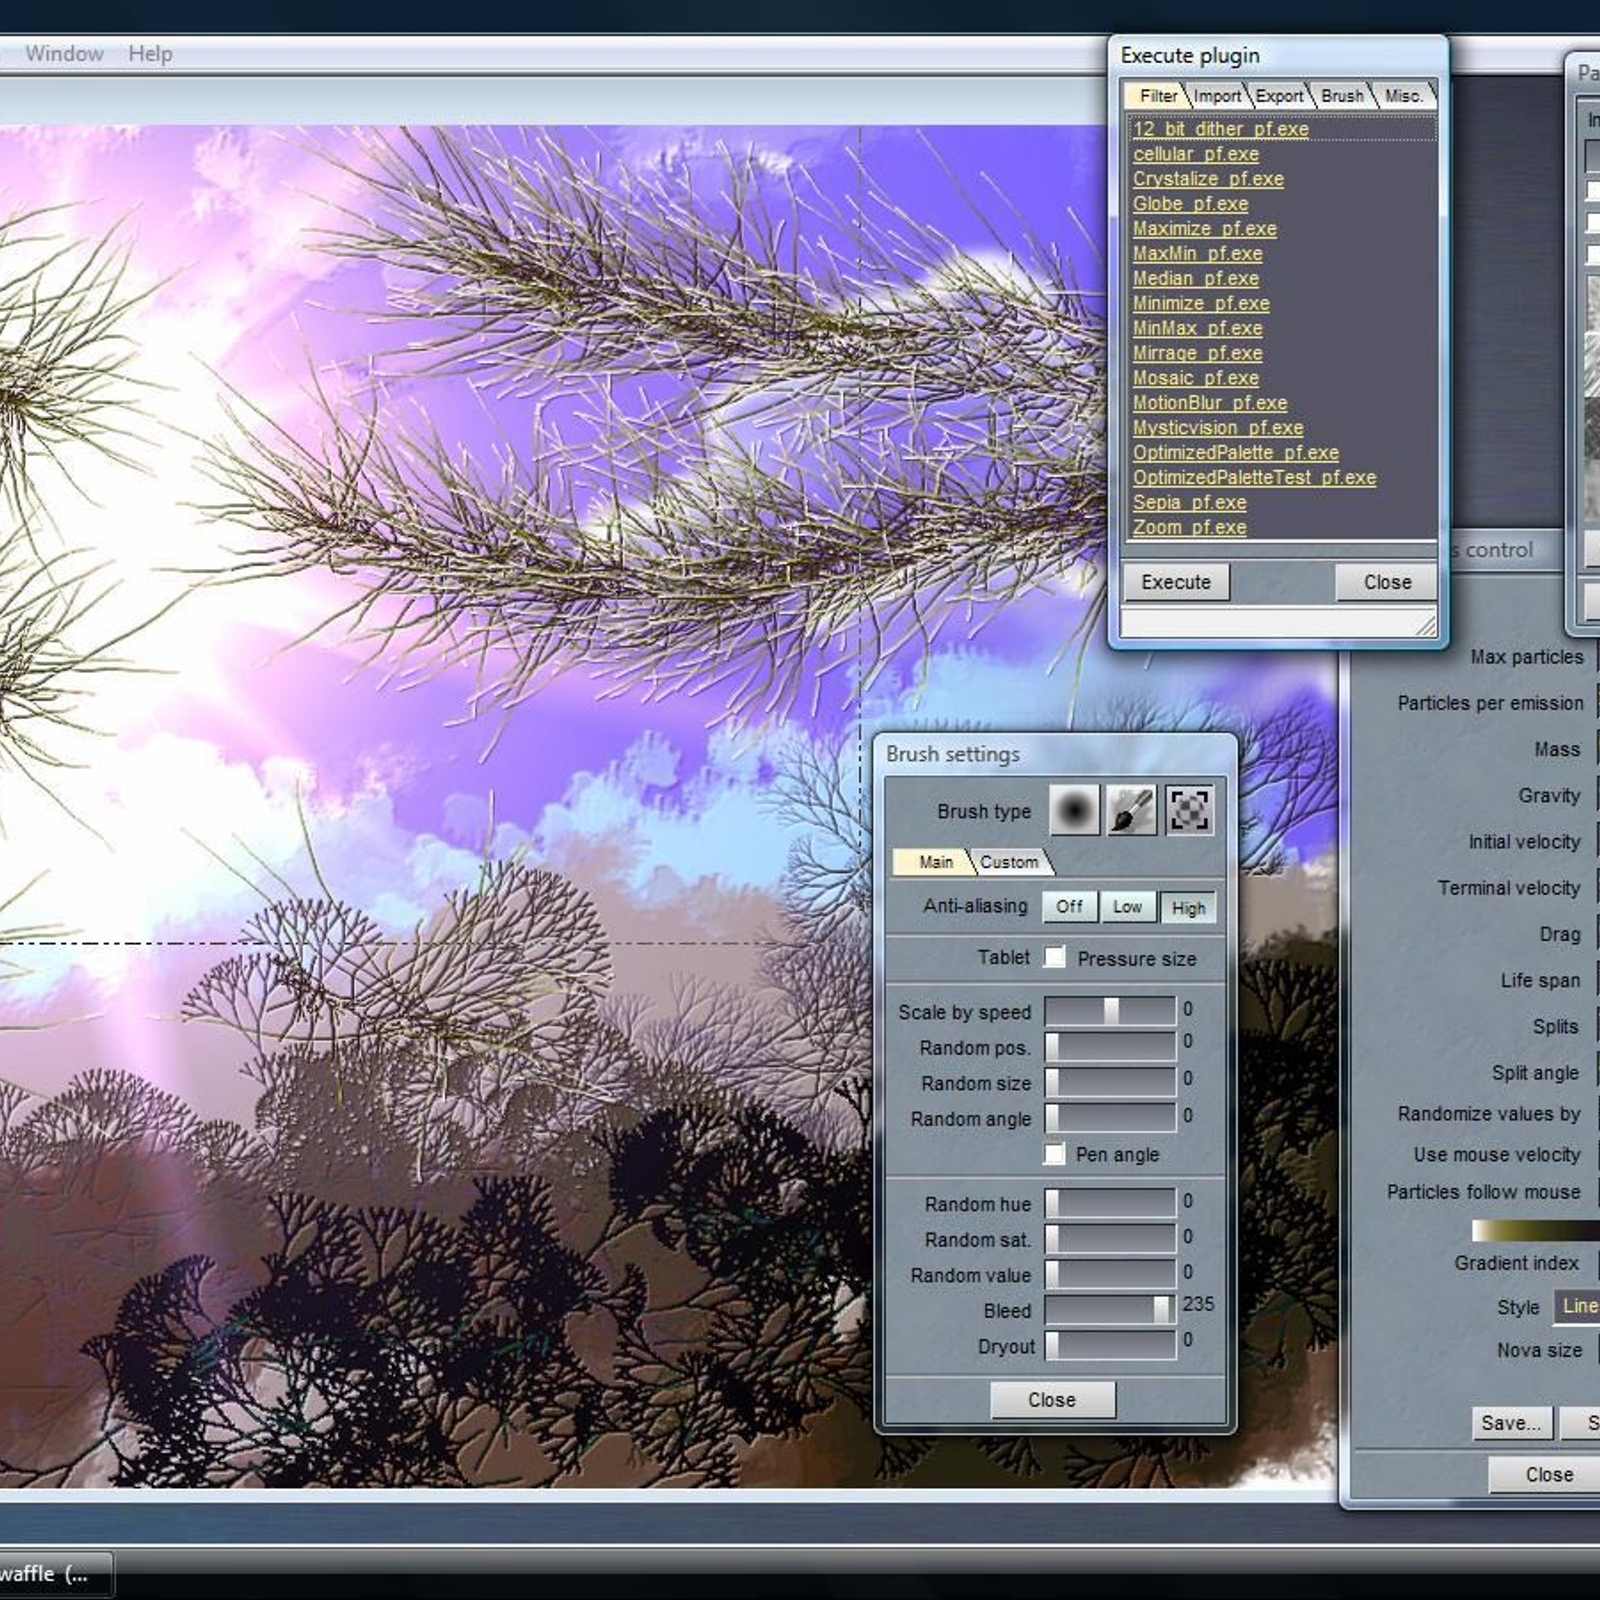Click the Execute plugin resize grip
The image size is (1600, 1600).
(x=1427, y=626)
